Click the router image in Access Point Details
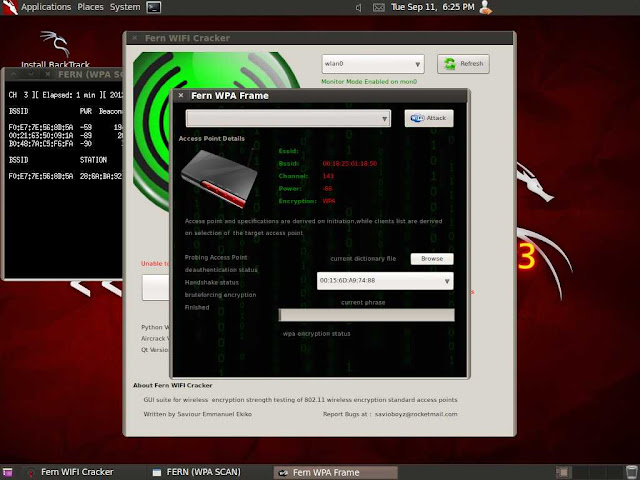The image size is (640, 480). (220, 178)
